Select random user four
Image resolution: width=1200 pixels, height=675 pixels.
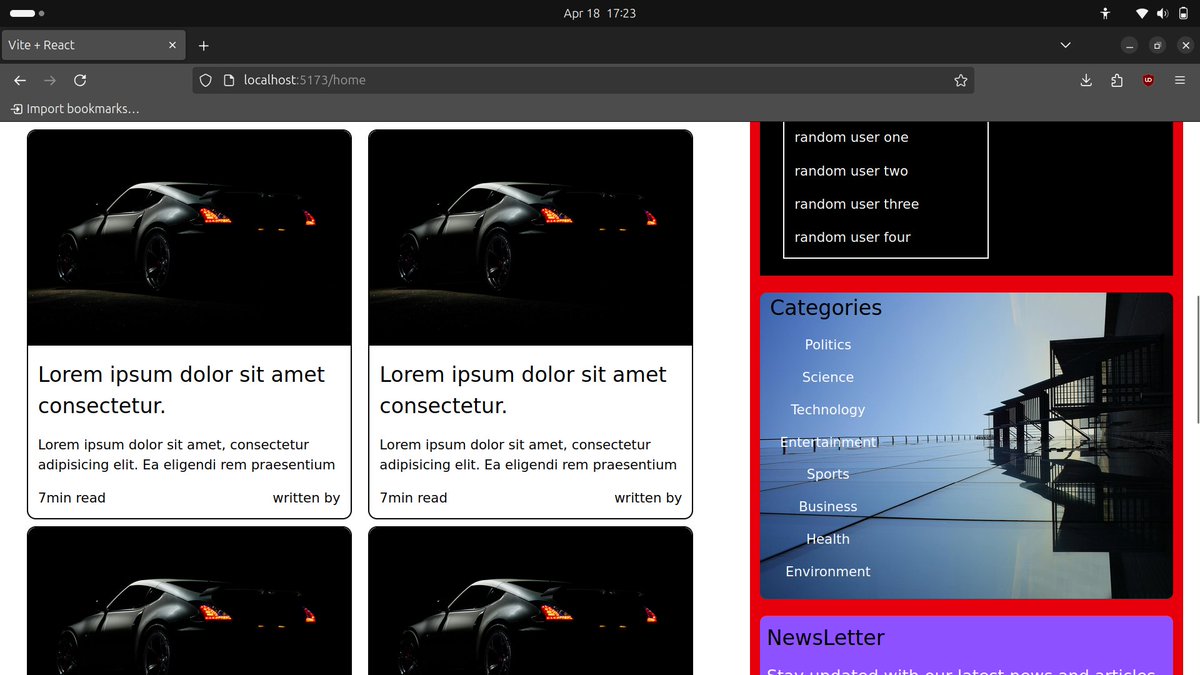[x=852, y=237]
